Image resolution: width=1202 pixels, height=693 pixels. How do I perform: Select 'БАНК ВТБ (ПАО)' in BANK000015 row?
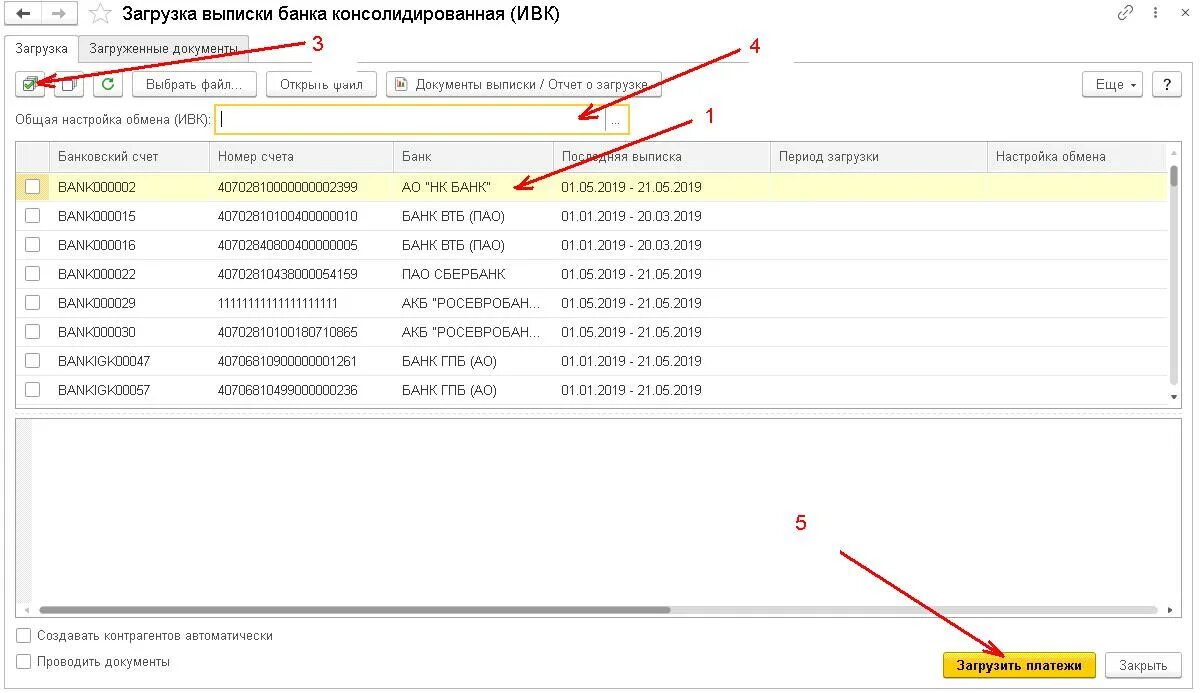point(473,216)
